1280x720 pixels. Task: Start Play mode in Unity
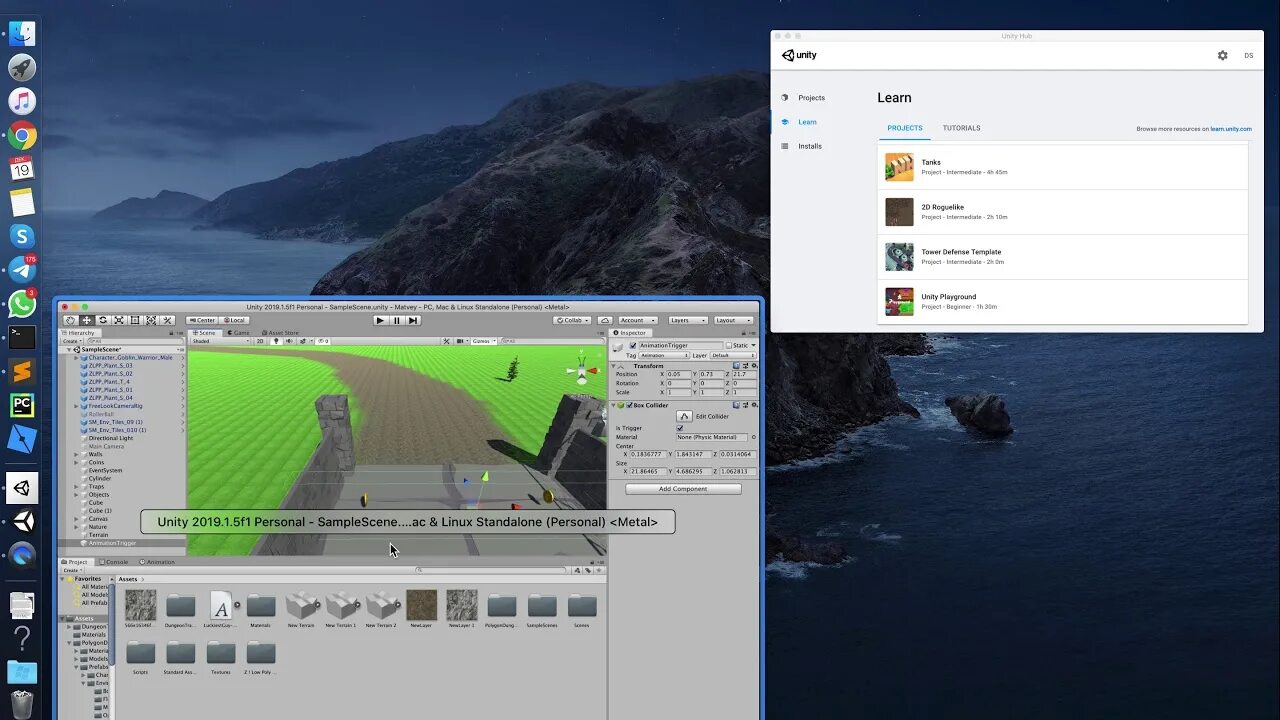click(380, 320)
